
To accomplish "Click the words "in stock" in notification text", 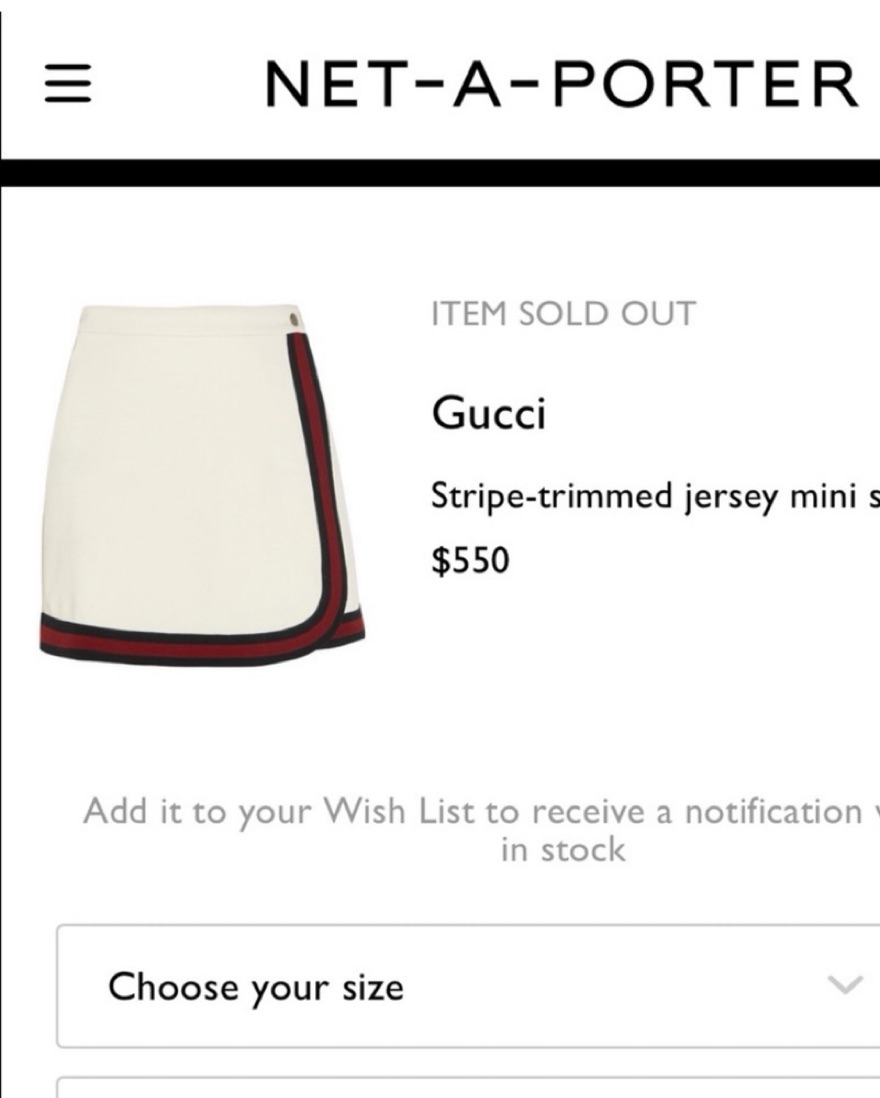I will tap(562, 850).
